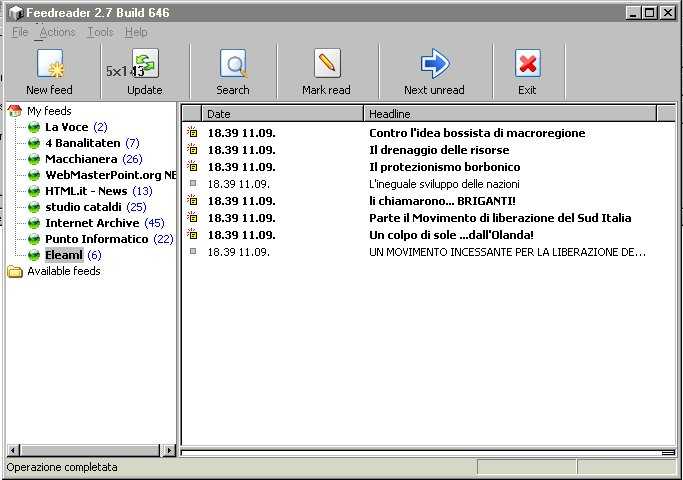Sort articles by the Date column header

coord(283,114)
